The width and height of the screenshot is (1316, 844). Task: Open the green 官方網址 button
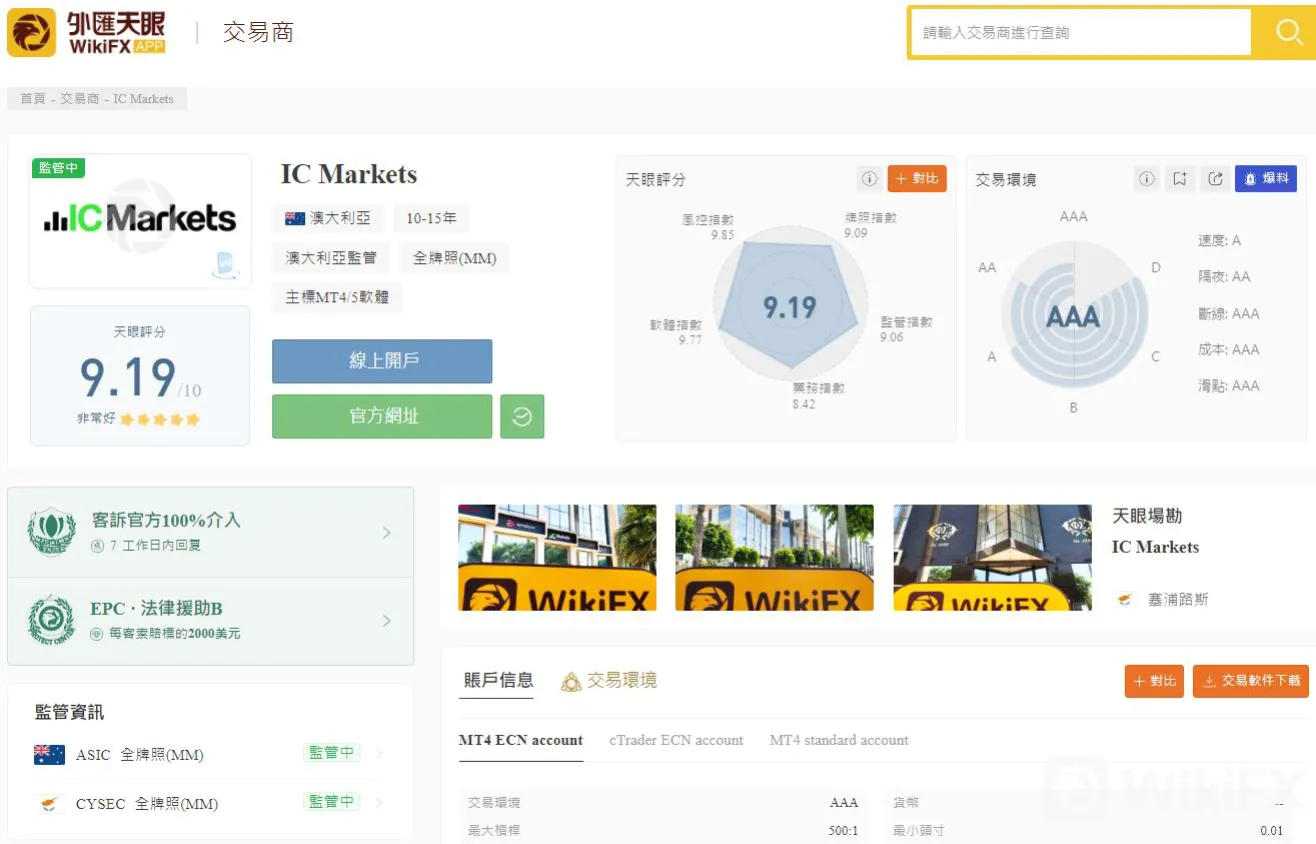tap(382, 416)
